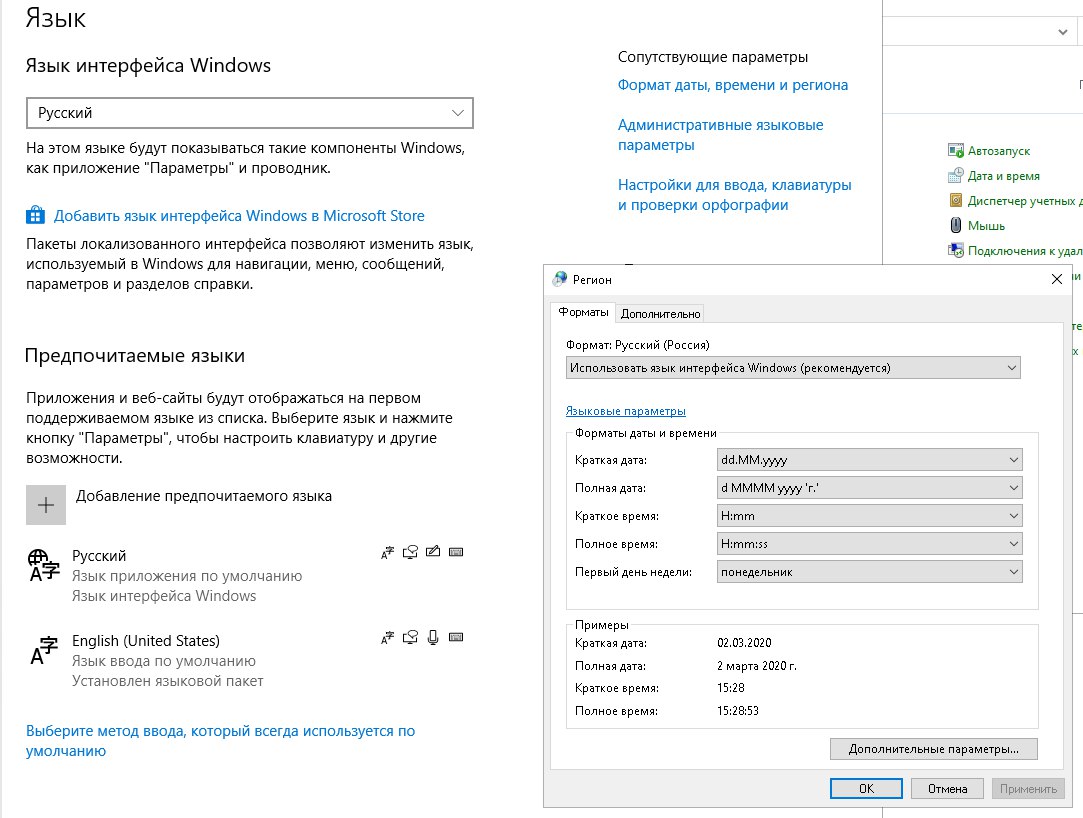Open the Полная дата format dropdown
This screenshot has width=1083, height=818.
[870, 488]
